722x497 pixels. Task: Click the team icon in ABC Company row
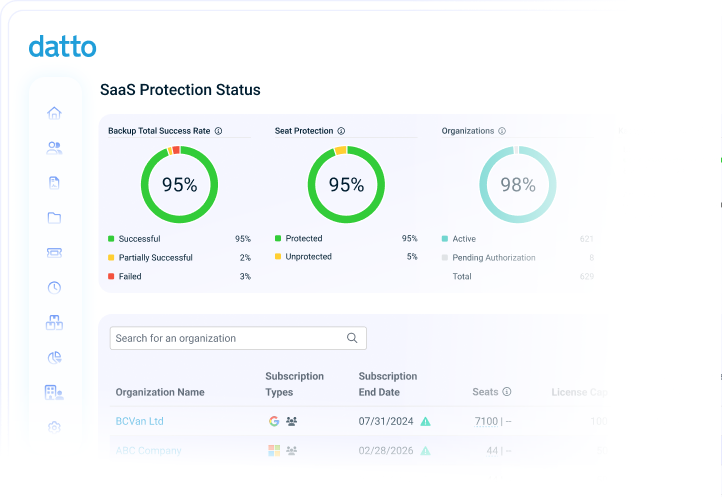coord(291,450)
